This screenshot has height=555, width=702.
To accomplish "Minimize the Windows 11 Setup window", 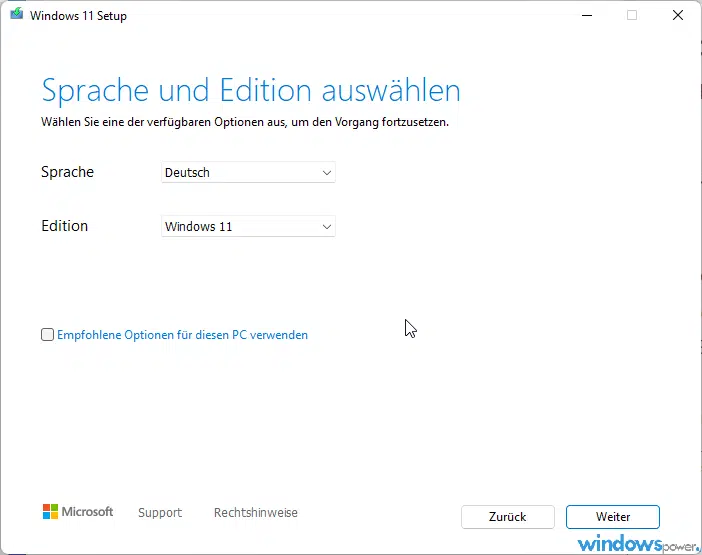I will pyautogui.click(x=587, y=15).
